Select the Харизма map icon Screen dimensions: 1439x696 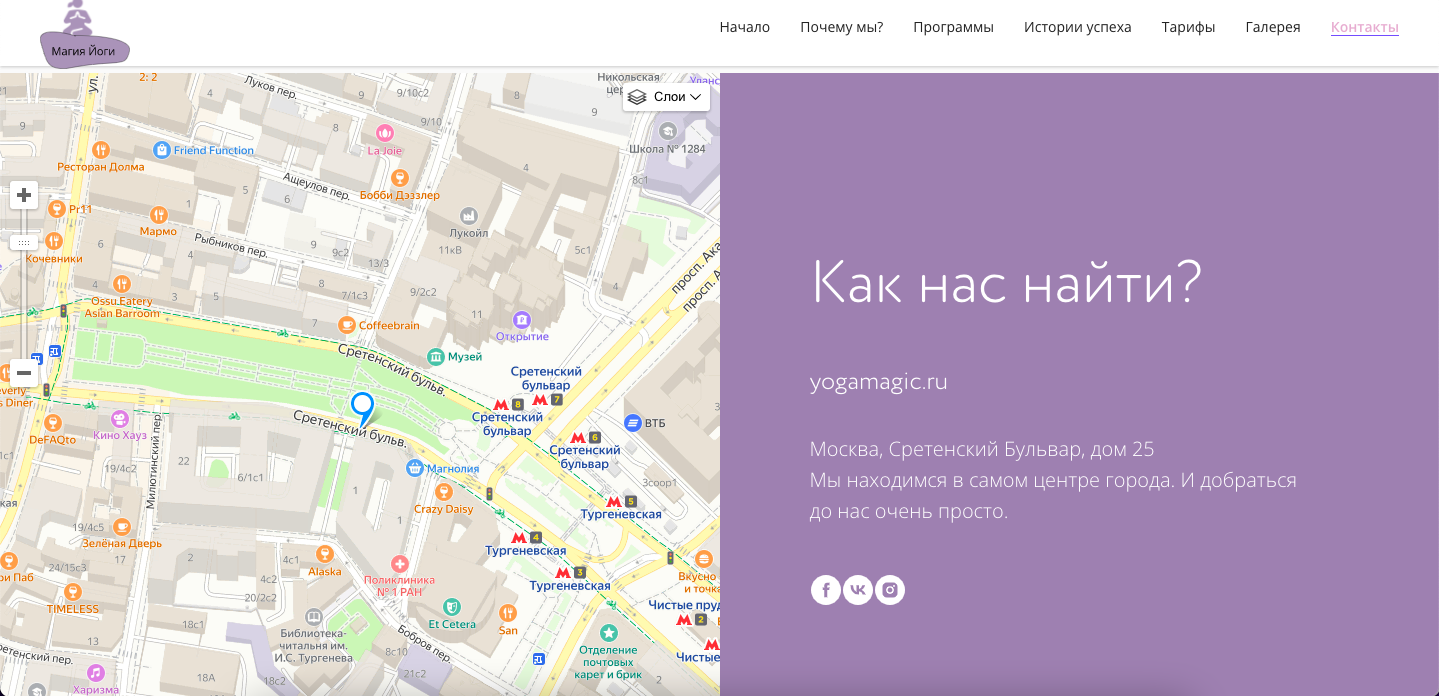[96, 672]
